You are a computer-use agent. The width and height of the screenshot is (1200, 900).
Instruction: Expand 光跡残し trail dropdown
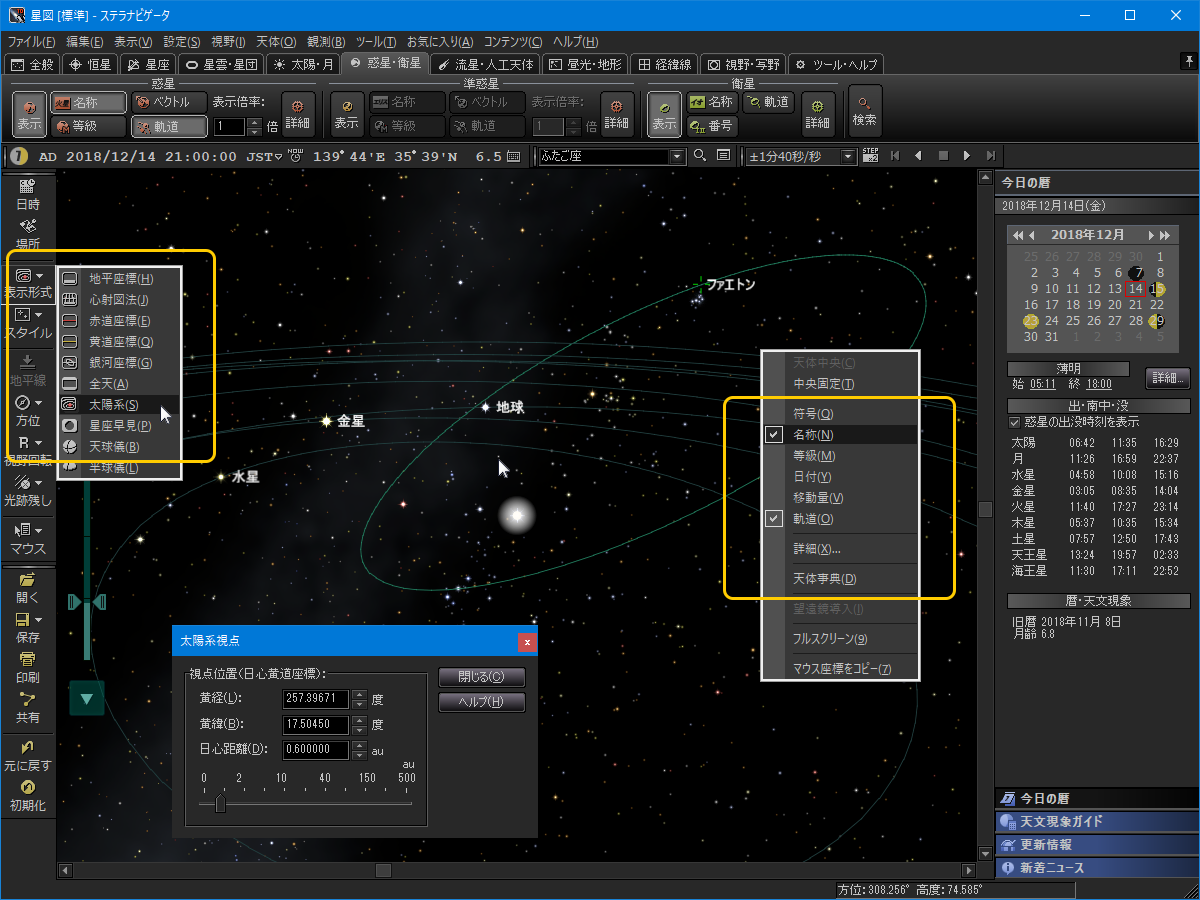(39, 483)
